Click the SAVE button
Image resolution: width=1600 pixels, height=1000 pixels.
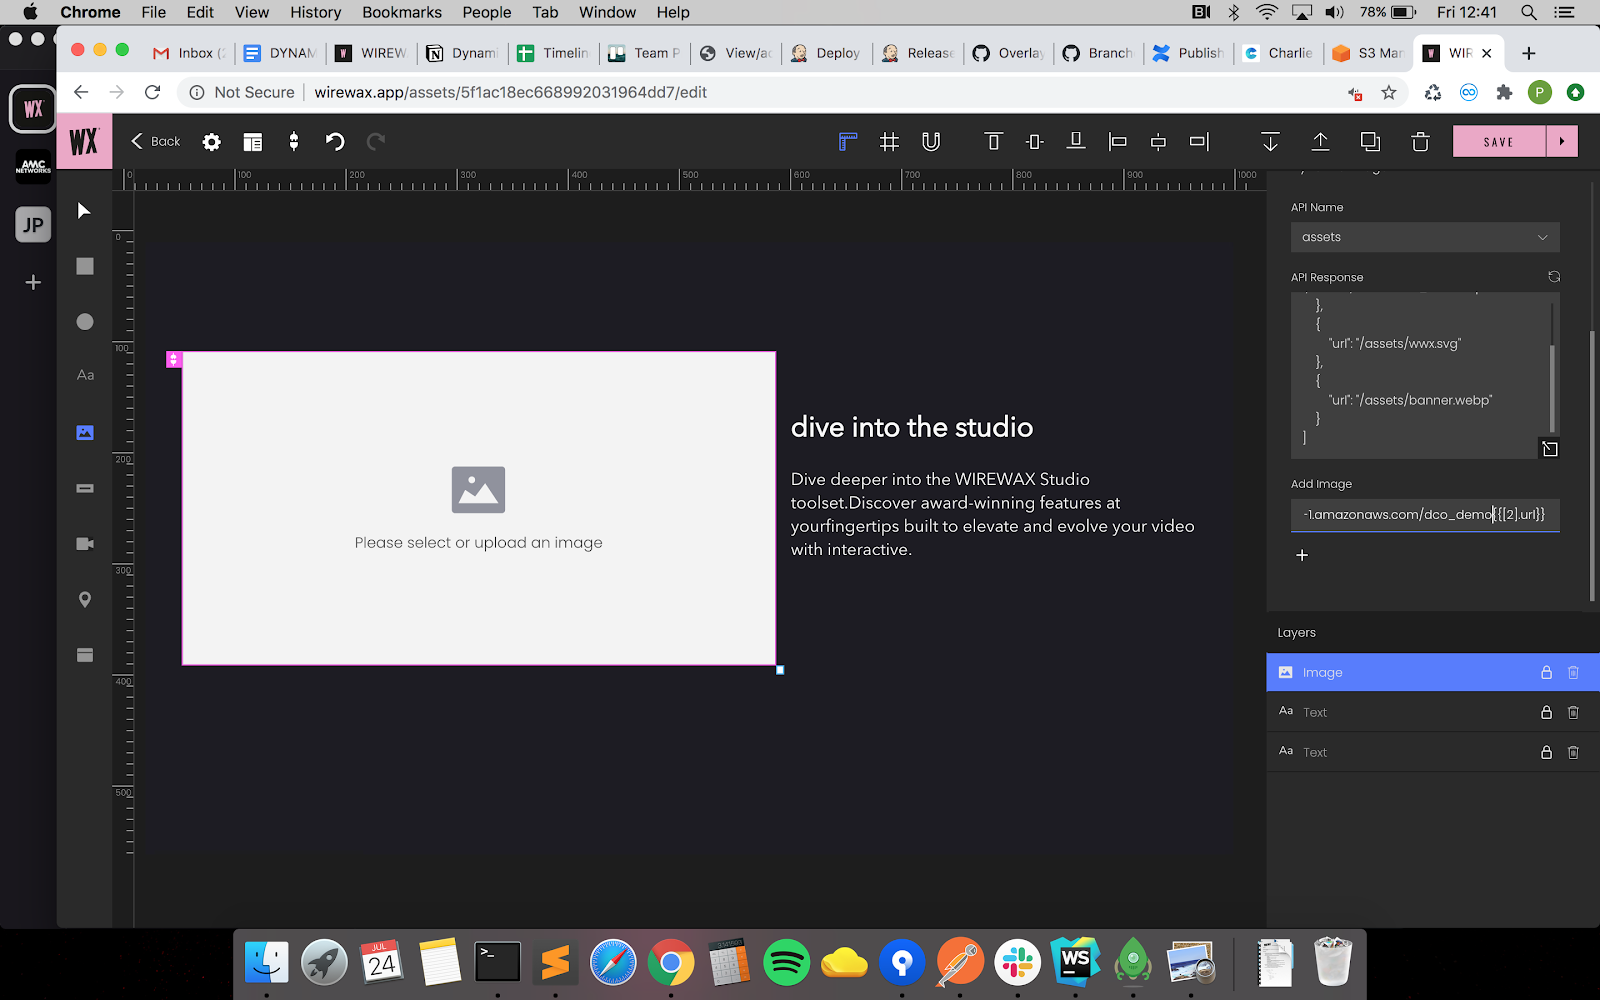point(1498,142)
